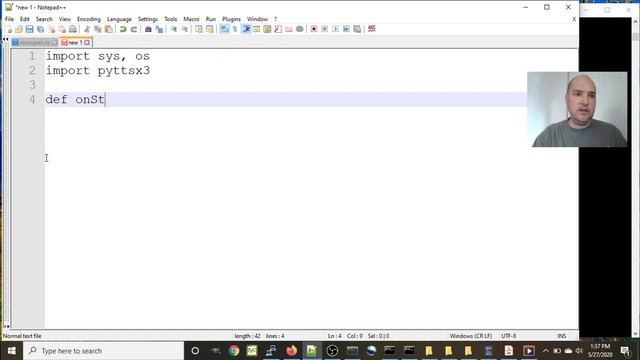Open the Window menu
This screenshot has width=640, height=360.
(257, 19)
